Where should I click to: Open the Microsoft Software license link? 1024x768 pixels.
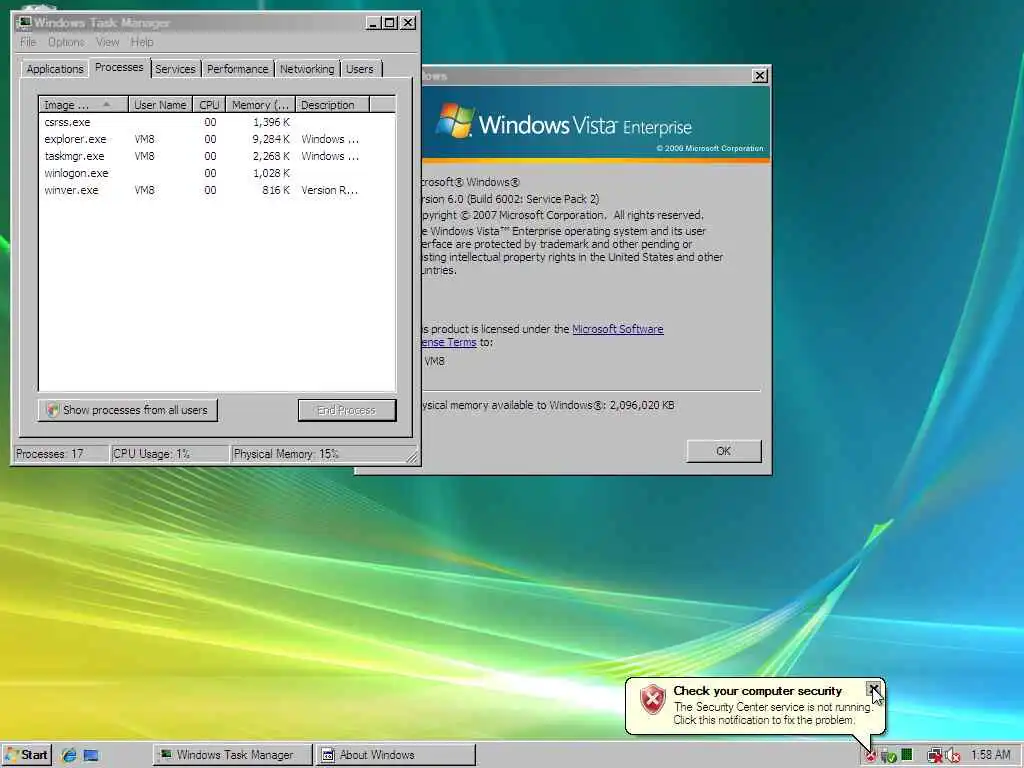click(x=618, y=329)
